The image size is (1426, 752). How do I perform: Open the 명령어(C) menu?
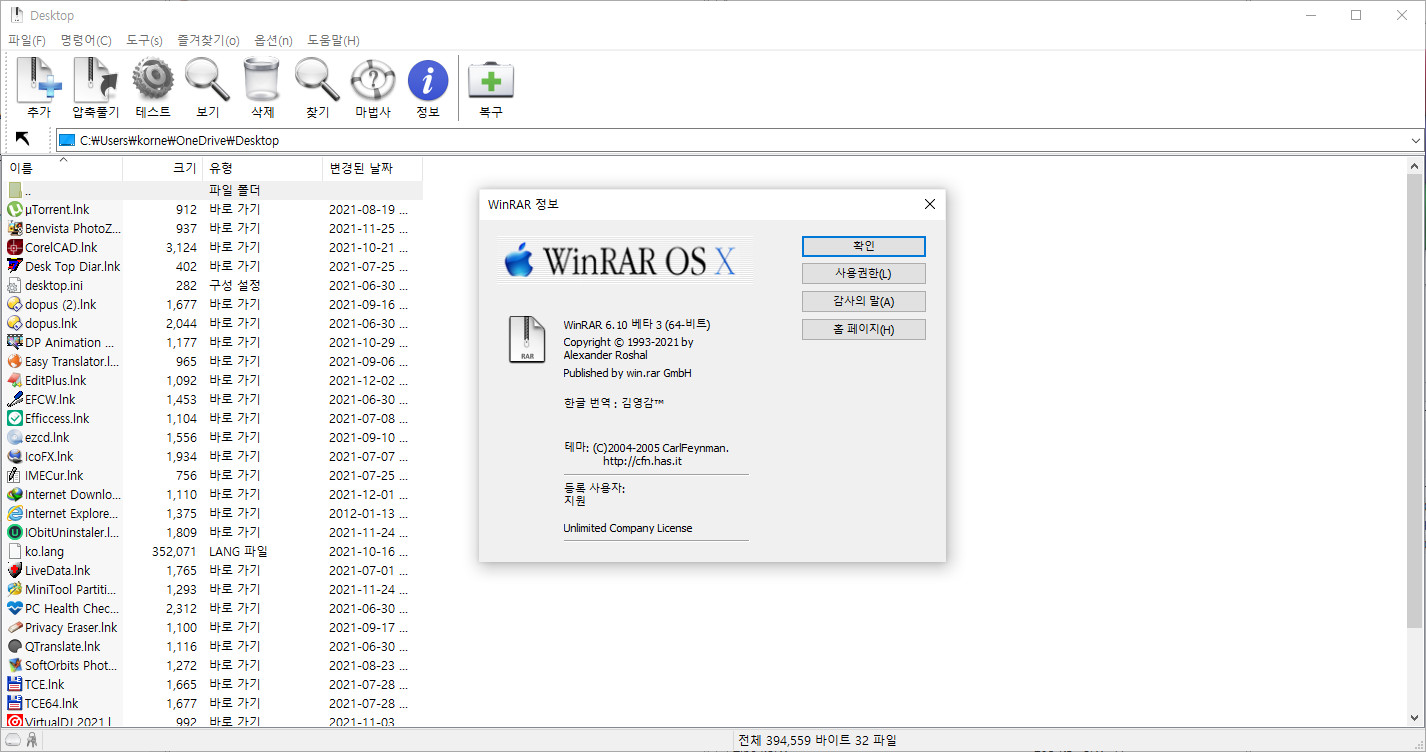click(x=86, y=40)
